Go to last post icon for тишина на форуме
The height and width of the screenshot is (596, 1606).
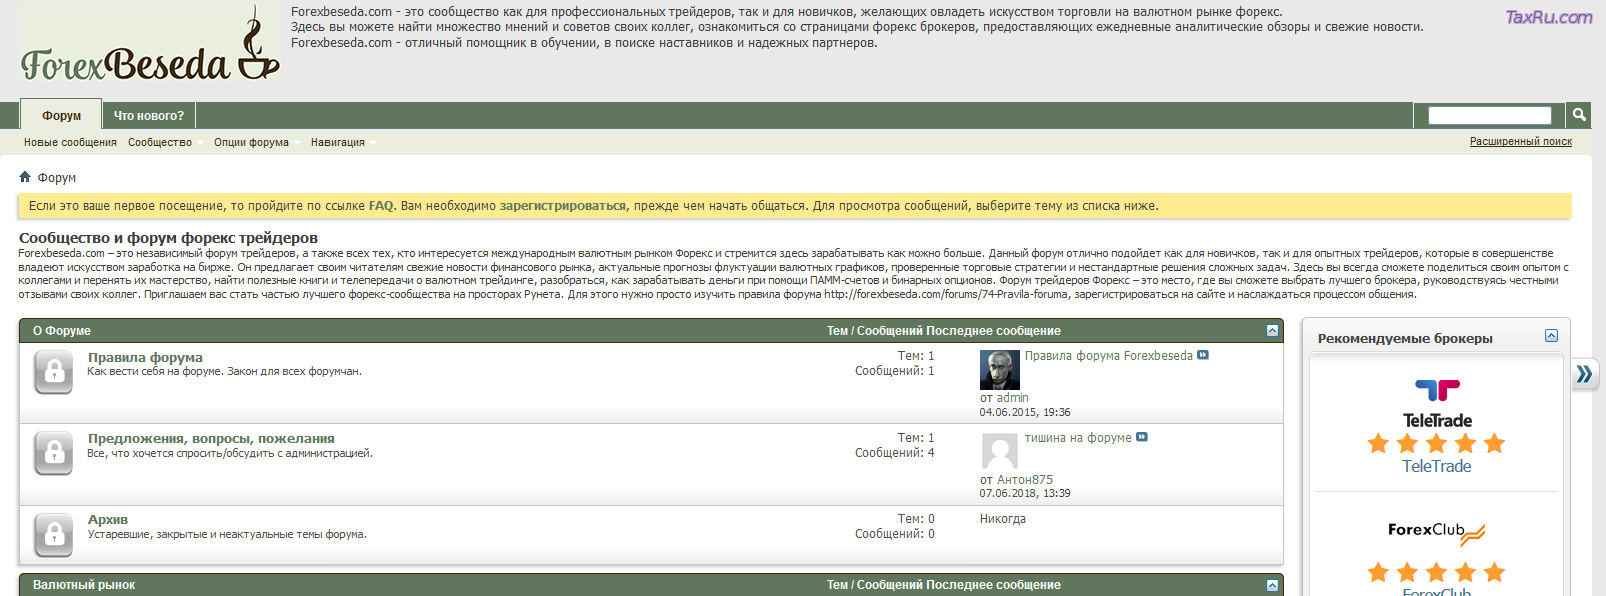(x=1142, y=437)
